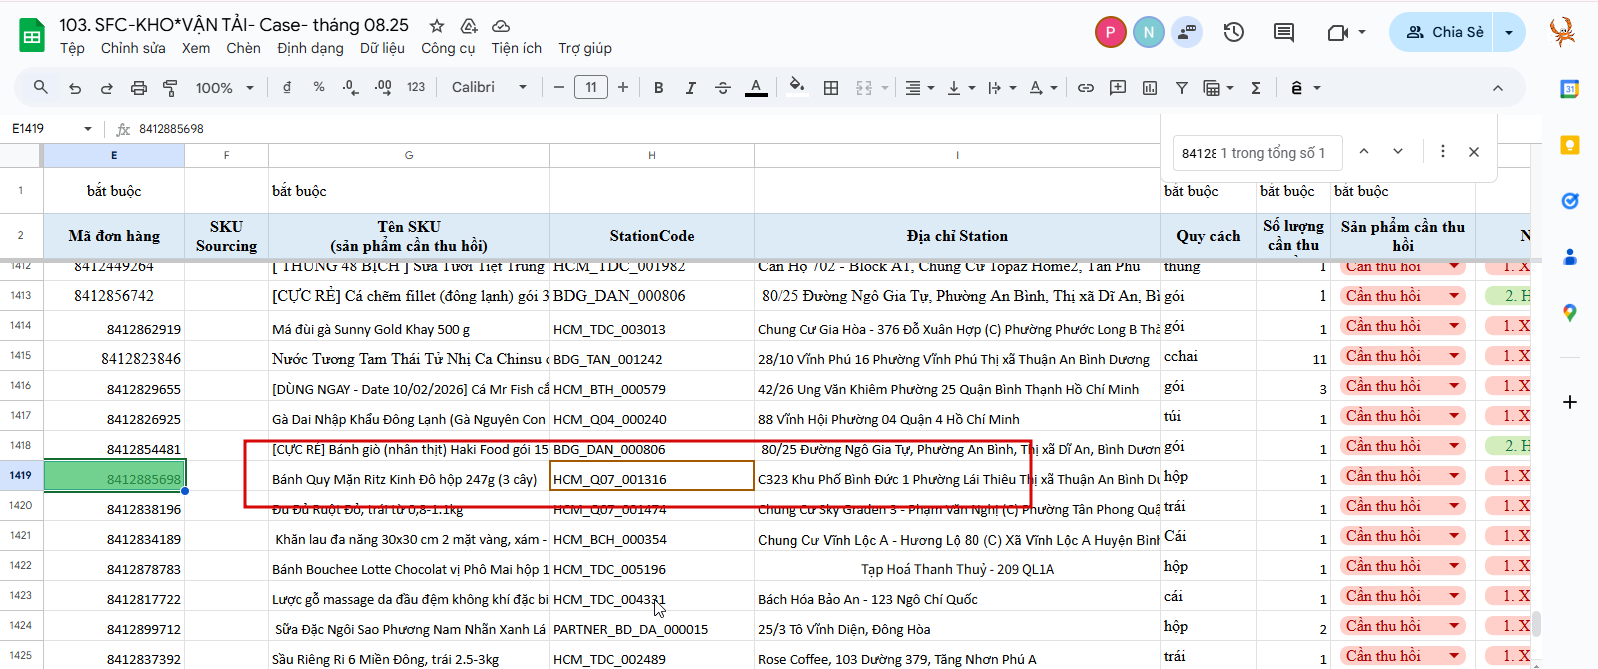1598x669 pixels.
Task: Click the search menus magnifier icon
Action: pyautogui.click(x=41, y=88)
